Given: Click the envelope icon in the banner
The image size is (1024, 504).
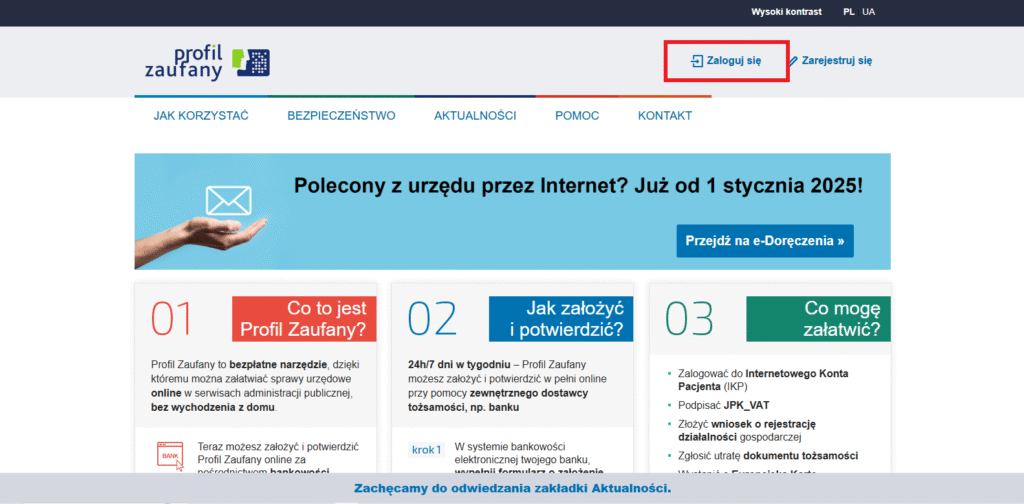Looking at the screenshot, I should (229, 200).
